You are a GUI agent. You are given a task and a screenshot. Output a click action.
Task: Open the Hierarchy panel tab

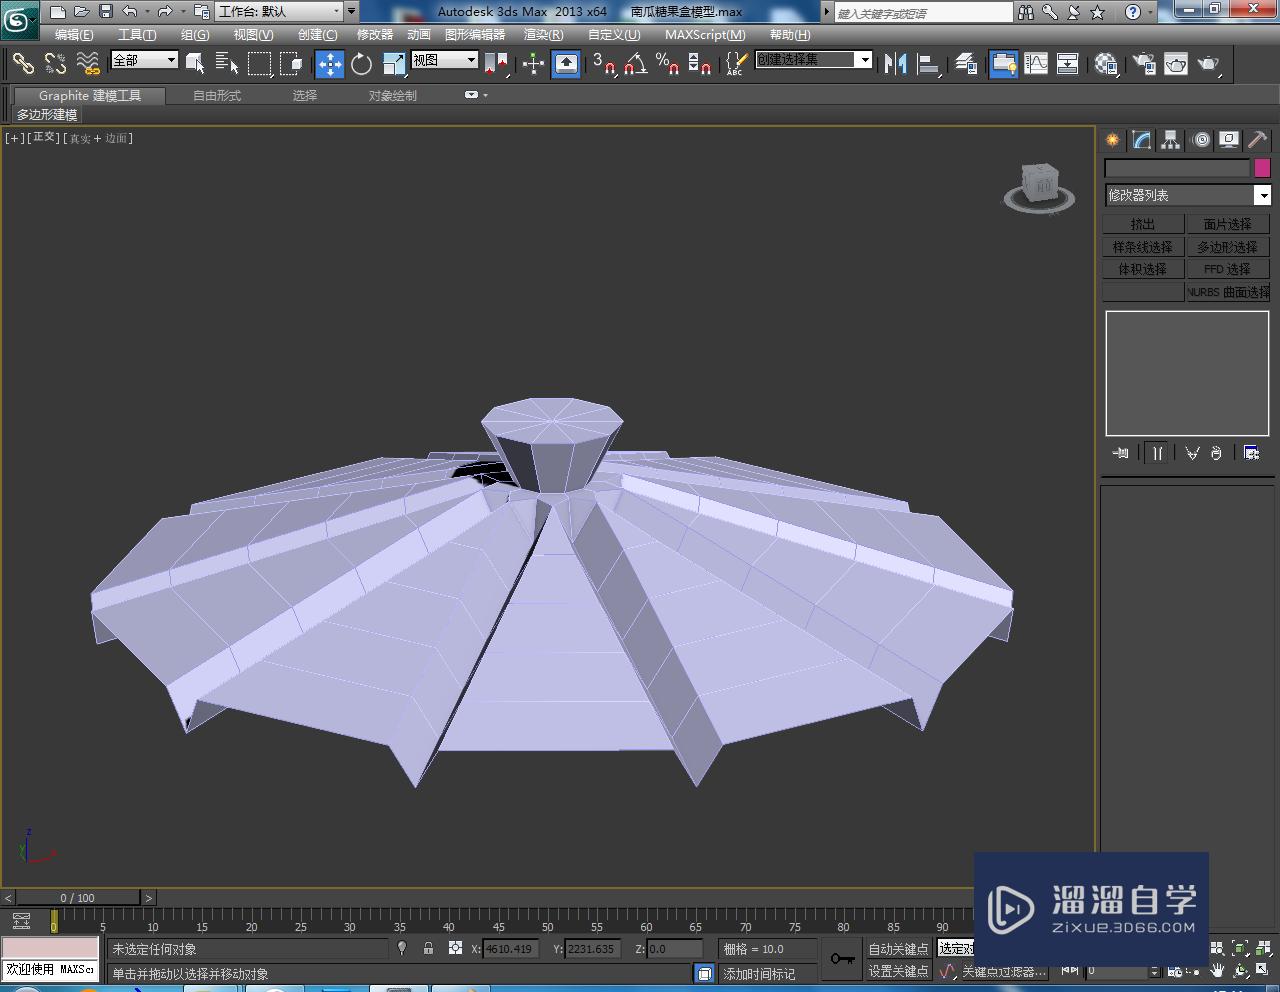[1170, 140]
